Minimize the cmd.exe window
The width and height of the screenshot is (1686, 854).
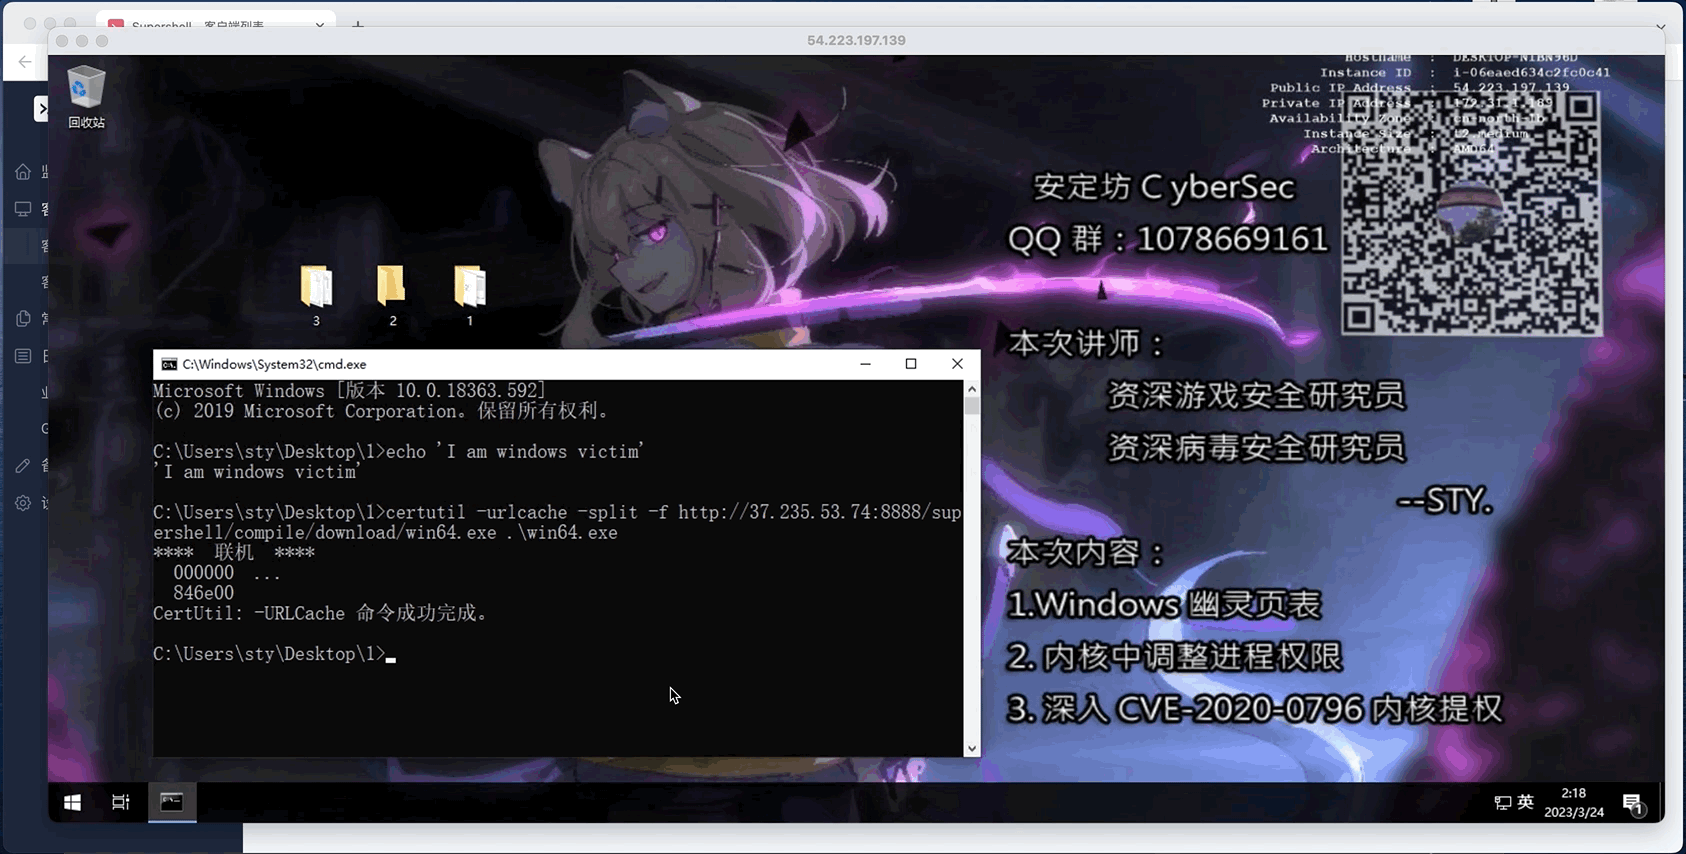[866, 364]
